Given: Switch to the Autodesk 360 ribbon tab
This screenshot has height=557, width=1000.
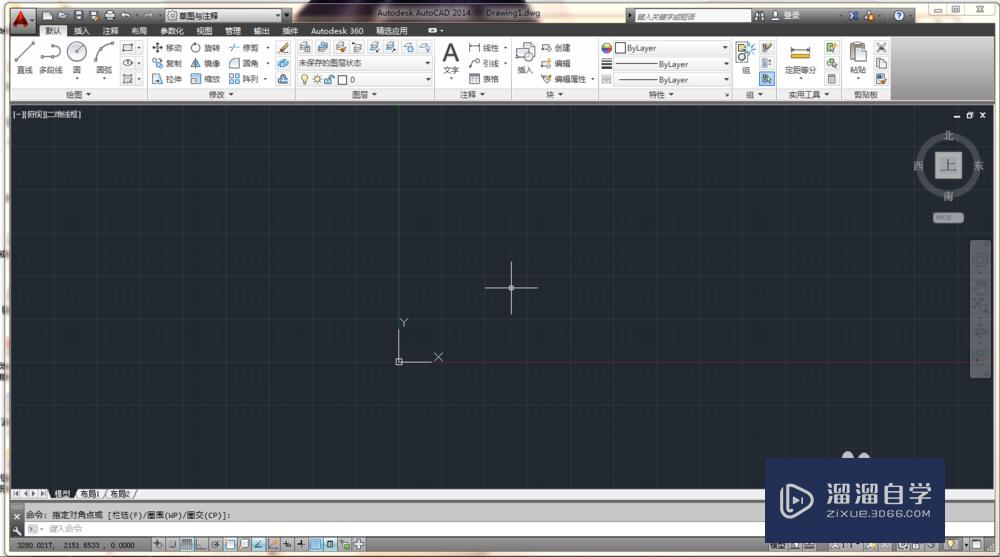Looking at the screenshot, I should point(337,31).
